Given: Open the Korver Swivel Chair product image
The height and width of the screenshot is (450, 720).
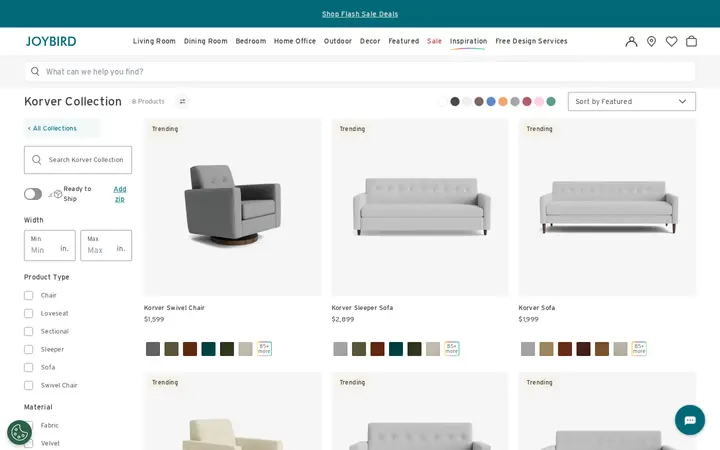Looking at the screenshot, I should pyautogui.click(x=232, y=207).
